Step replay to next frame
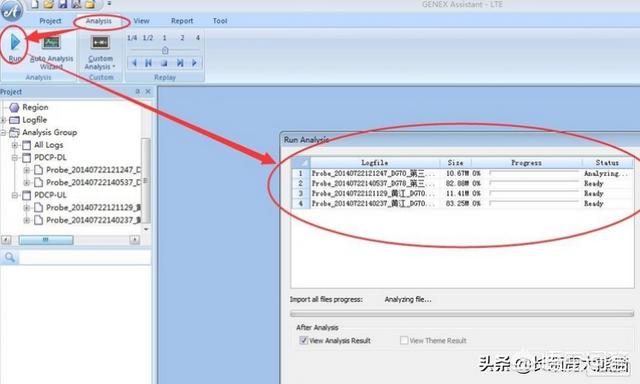 point(180,63)
